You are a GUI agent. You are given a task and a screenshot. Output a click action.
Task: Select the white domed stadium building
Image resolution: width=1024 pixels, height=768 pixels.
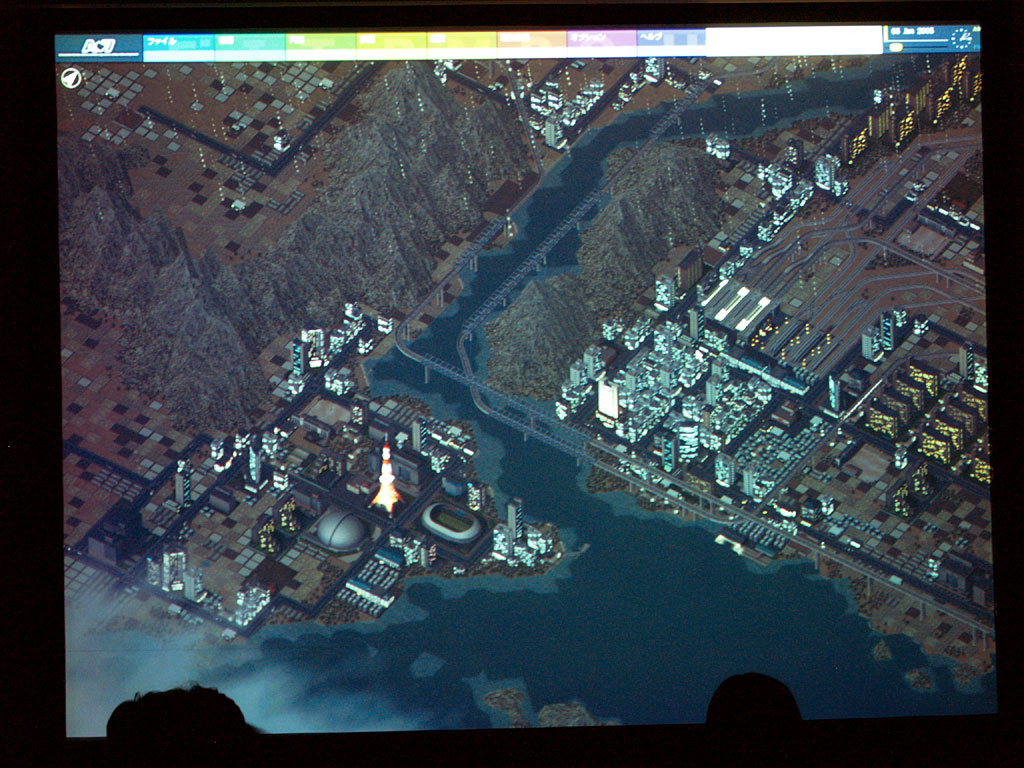pyautogui.click(x=342, y=530)
